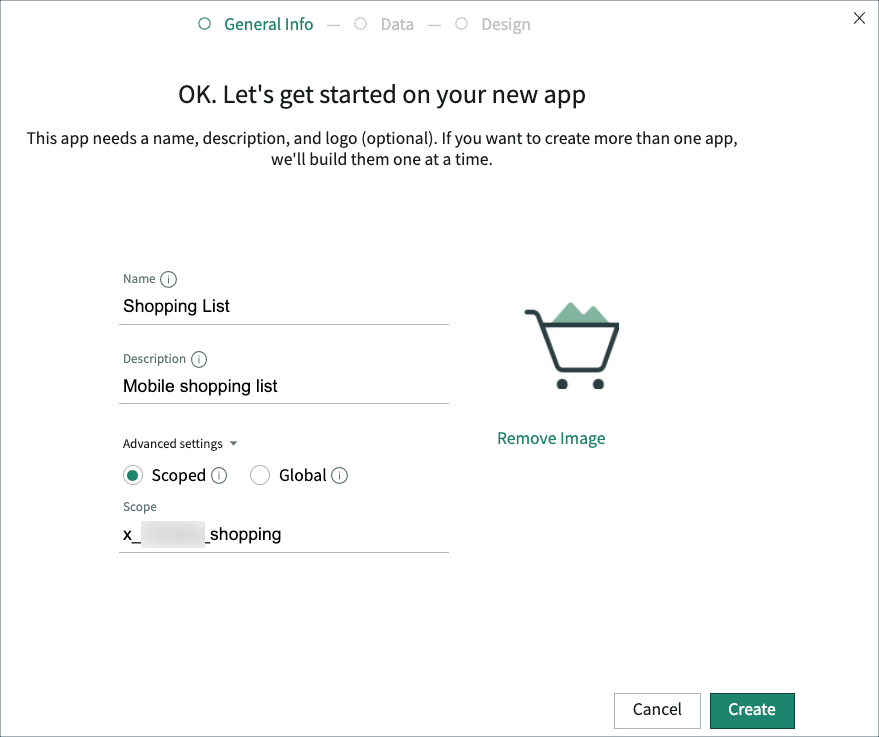
Task: Click the Data step circle
Action: point(359,23)
